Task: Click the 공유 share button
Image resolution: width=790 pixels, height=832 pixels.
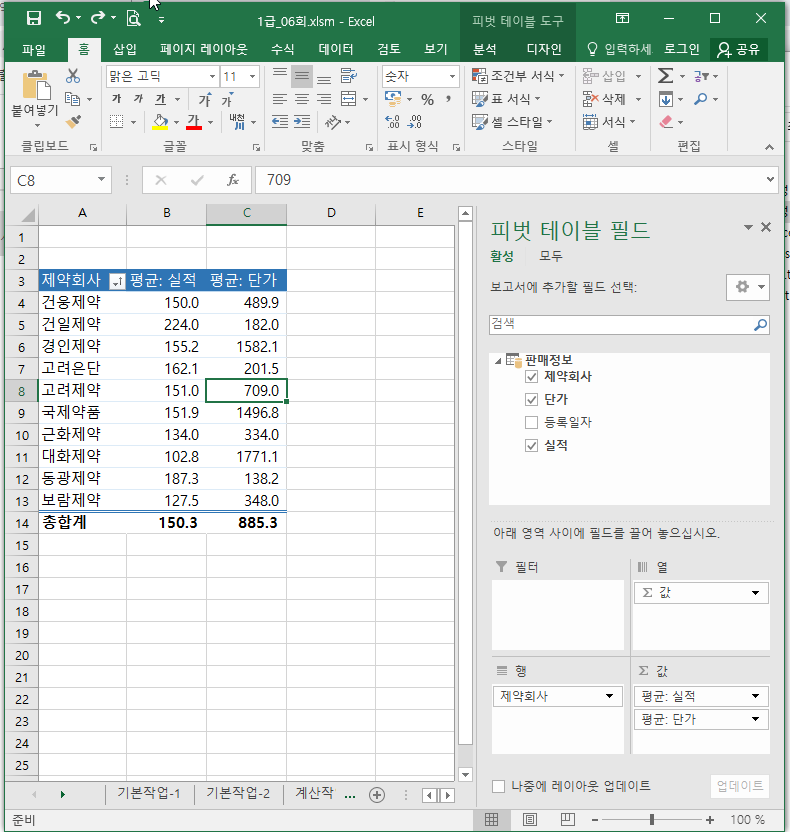Action: pyautogui.click(x=738, y=49)
